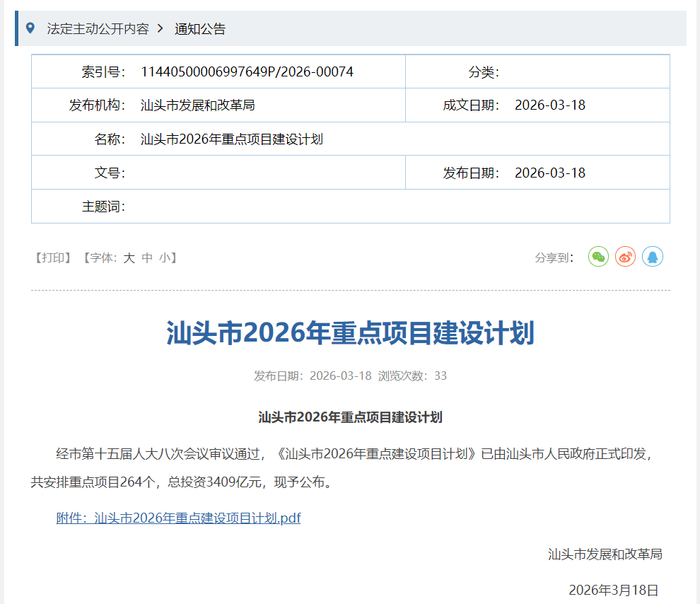
Task: Click publisher value 汕头市发展和改革局 in table
Action: (x=198, y=105)
